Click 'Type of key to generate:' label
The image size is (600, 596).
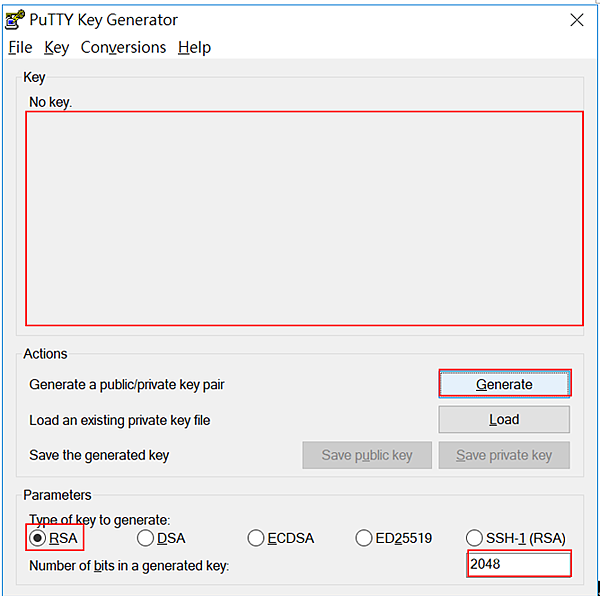click(x=99, y=520)
